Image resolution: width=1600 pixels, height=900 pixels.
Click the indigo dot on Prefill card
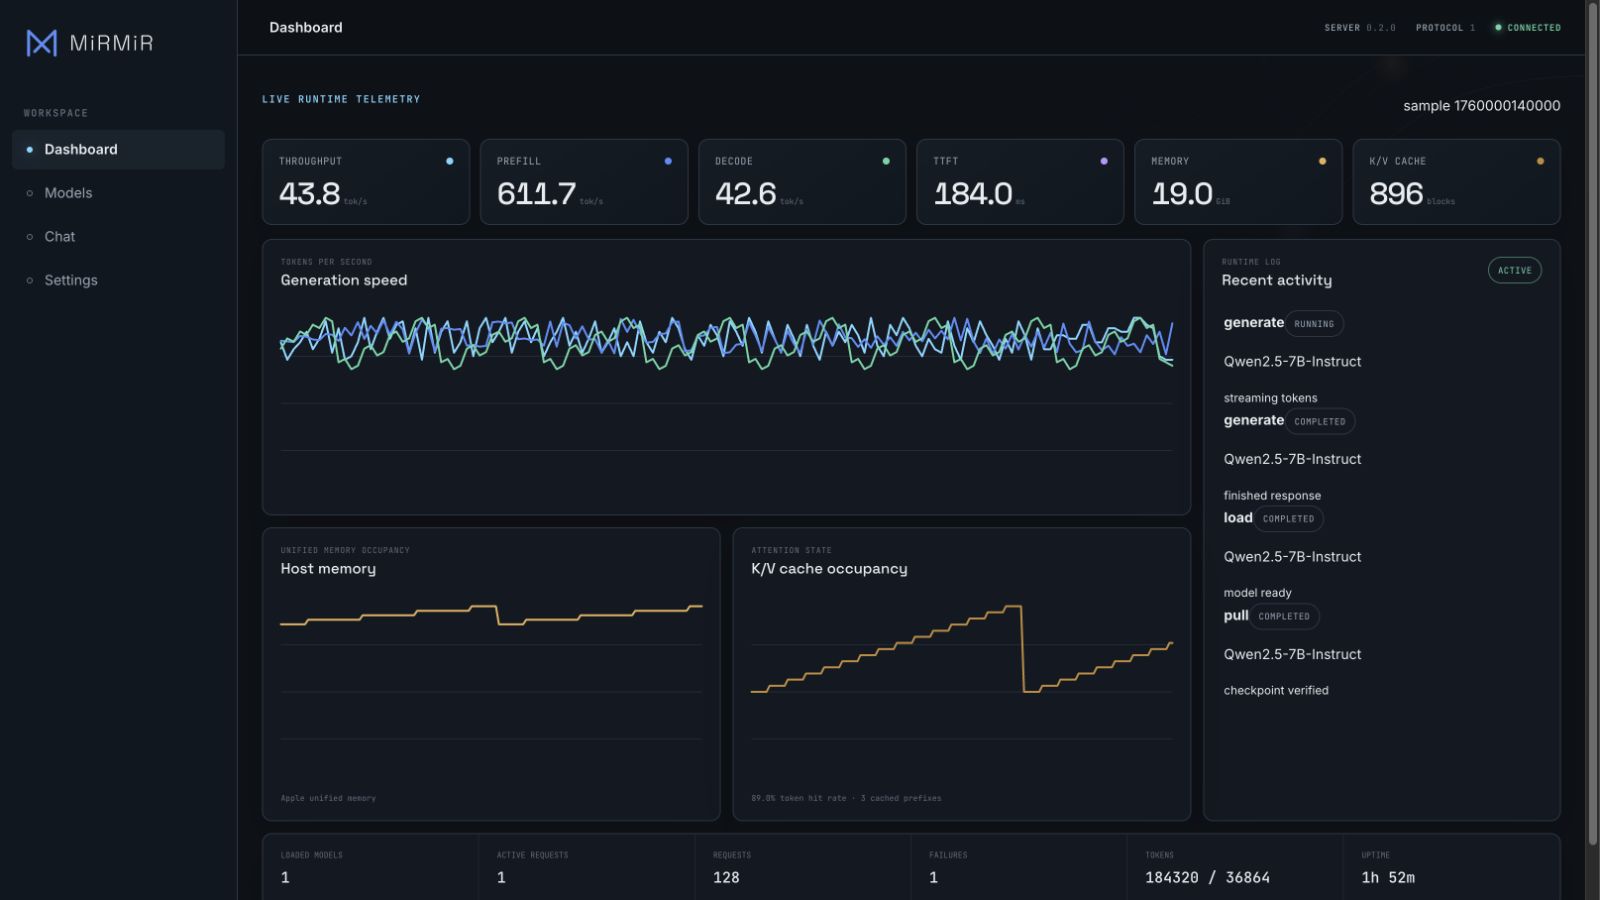coord(668,161)
